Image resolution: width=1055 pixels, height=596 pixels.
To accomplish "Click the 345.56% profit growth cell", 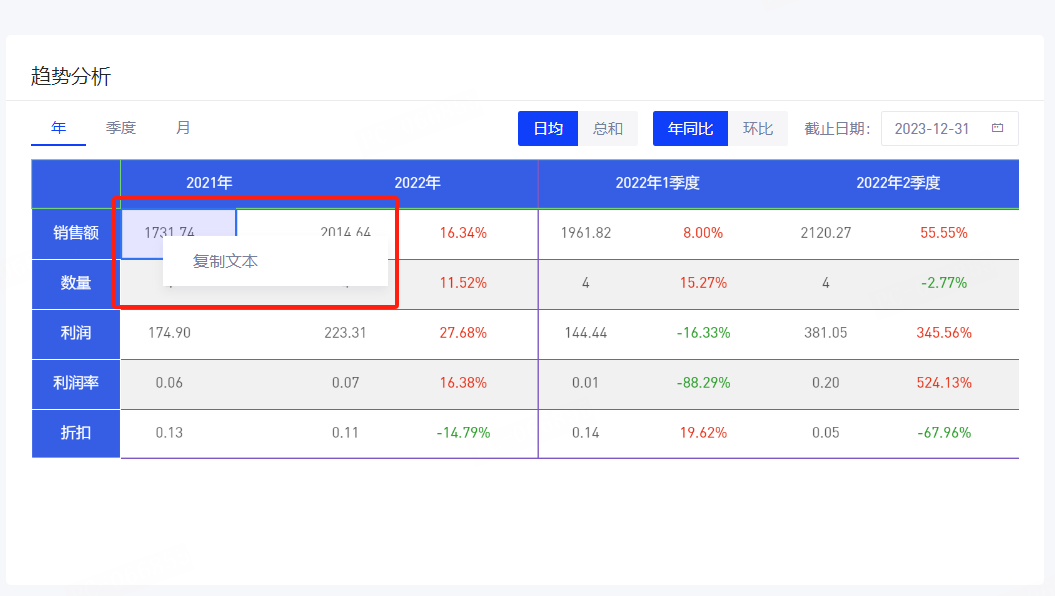I will (x=943, y=333).
